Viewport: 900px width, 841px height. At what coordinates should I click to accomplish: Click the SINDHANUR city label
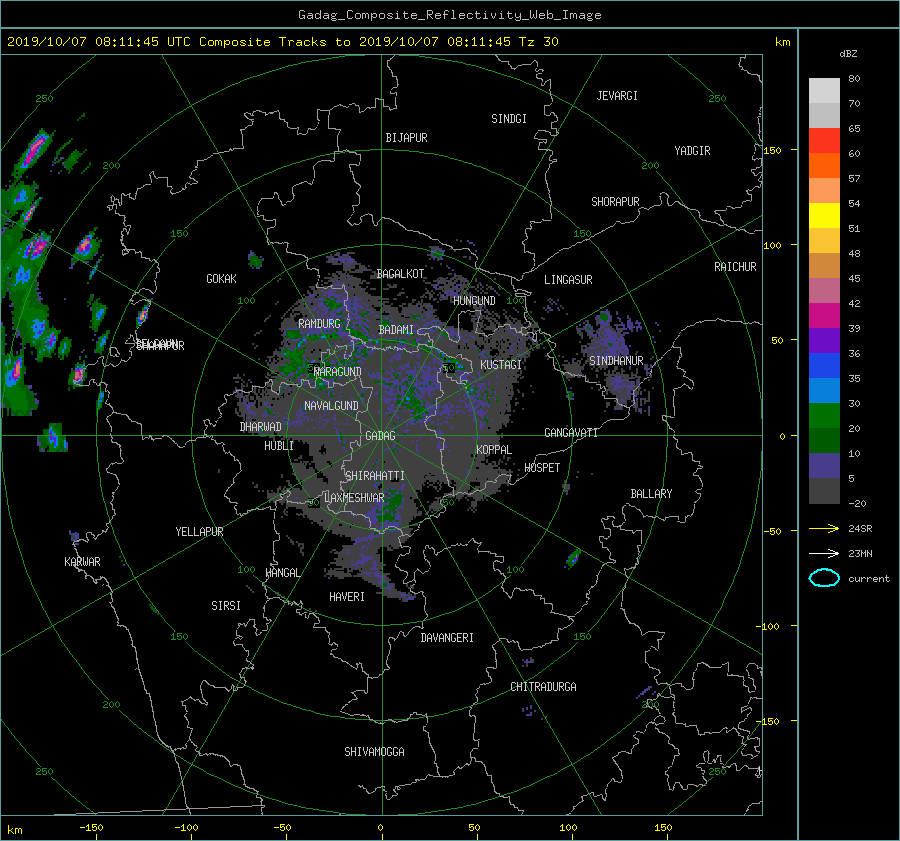point(616,361)
